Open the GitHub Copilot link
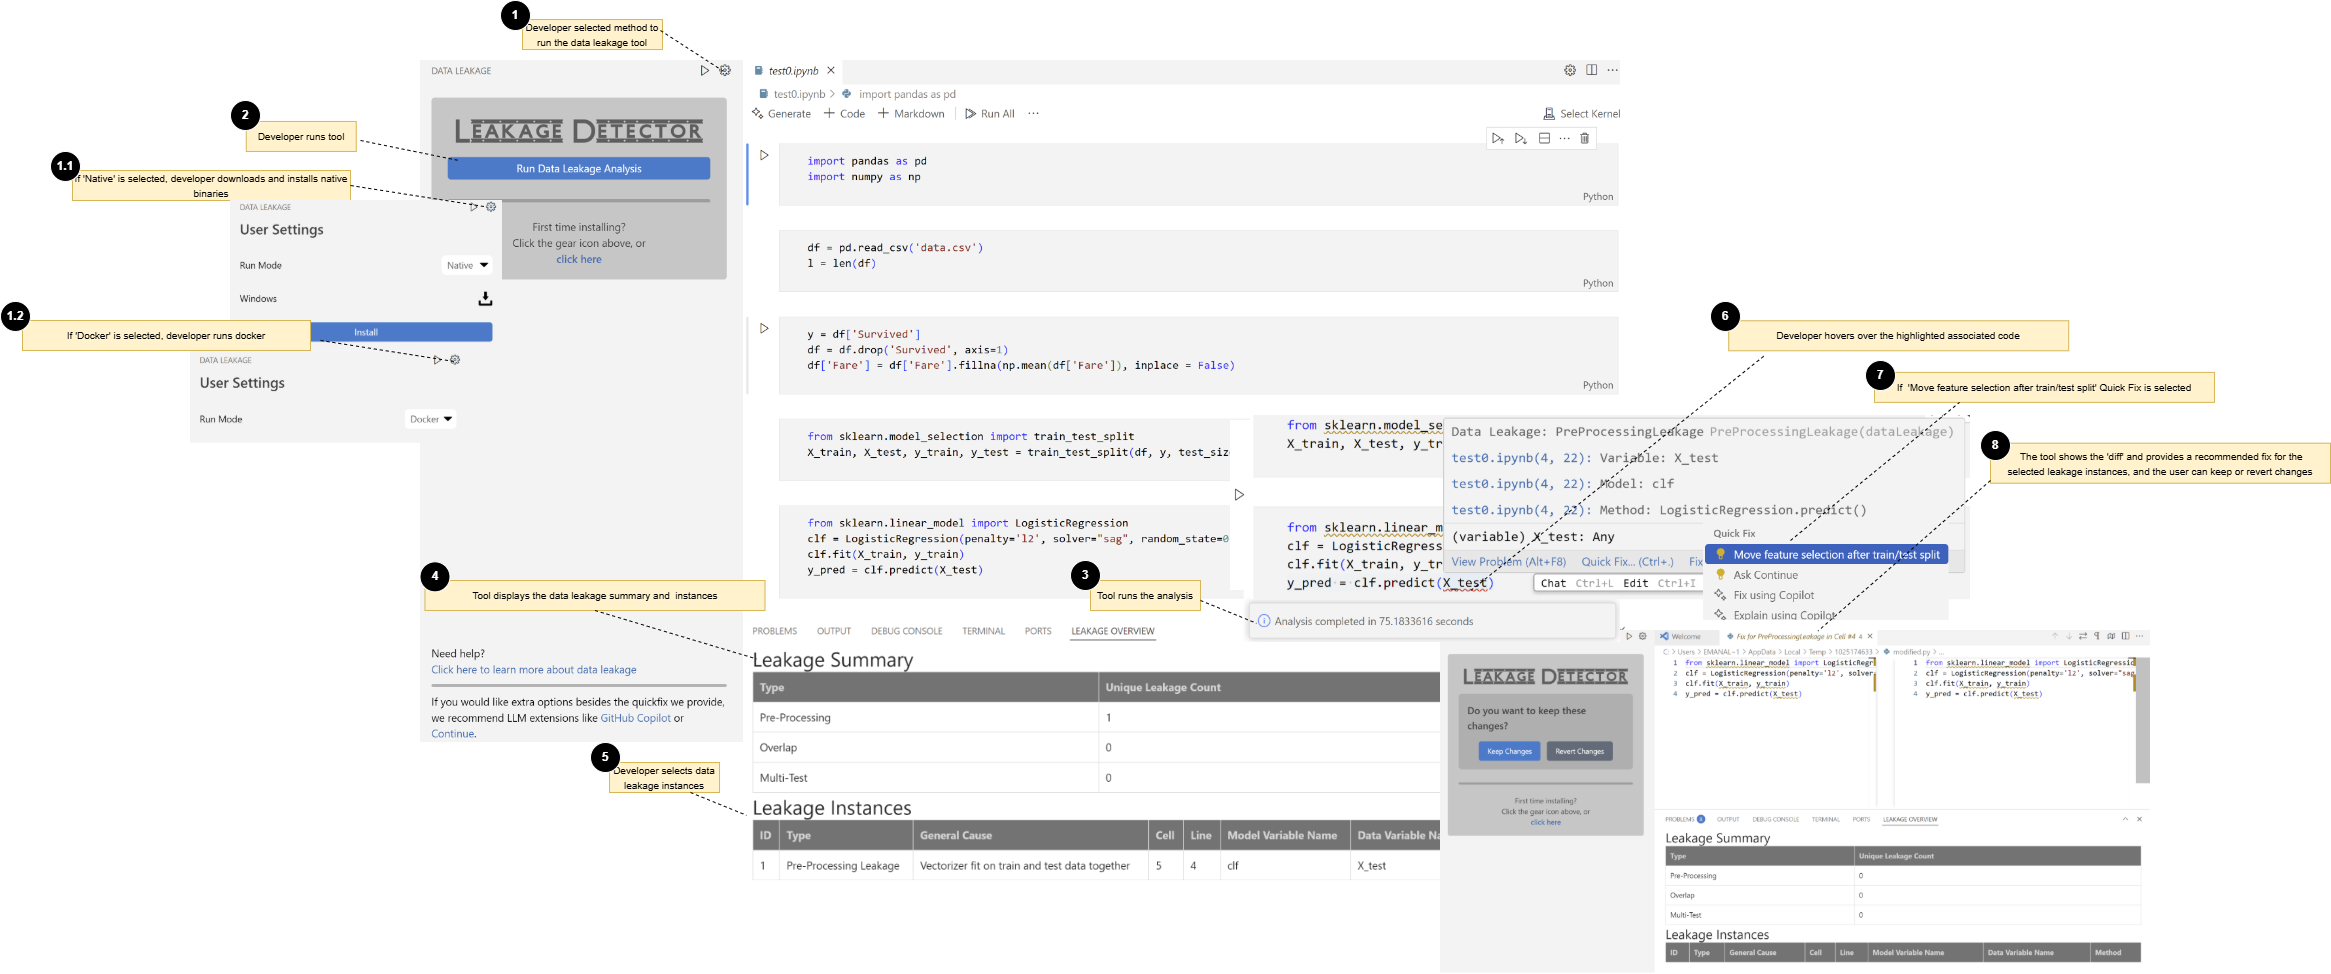 pos(635,718)
